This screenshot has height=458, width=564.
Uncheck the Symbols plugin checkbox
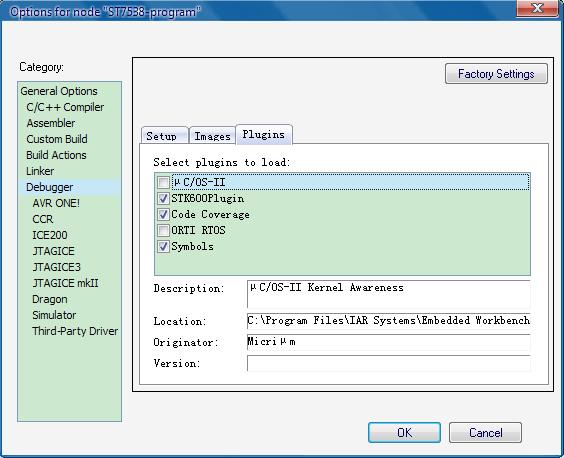[x=163, y=246]
